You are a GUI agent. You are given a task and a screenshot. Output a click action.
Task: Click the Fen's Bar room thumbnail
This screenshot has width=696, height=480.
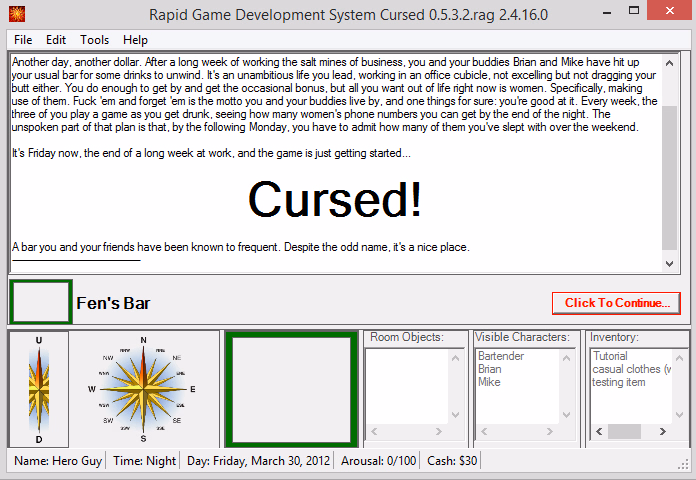click(x=41, y=301)
